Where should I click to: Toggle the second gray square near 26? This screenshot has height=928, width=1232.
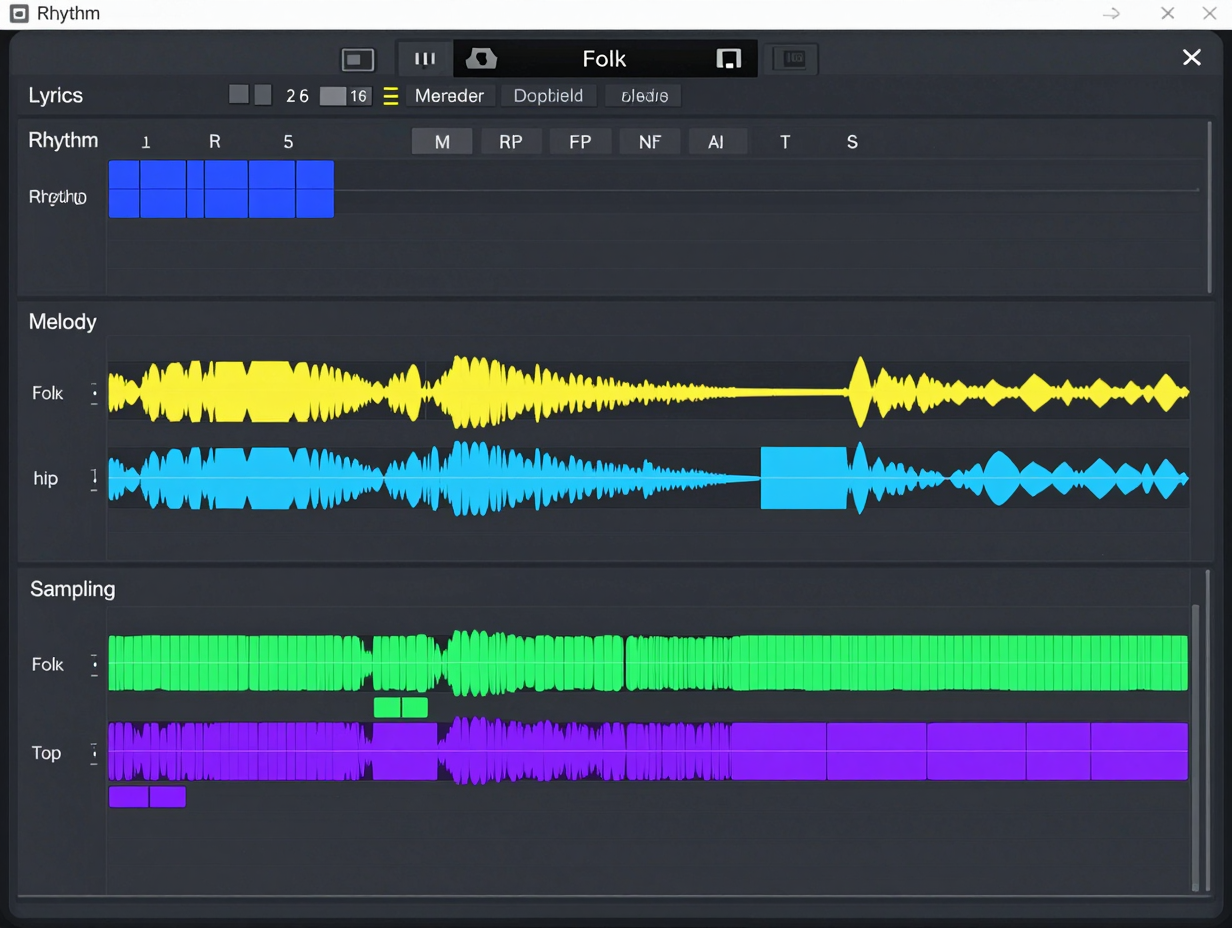(263, 95)
